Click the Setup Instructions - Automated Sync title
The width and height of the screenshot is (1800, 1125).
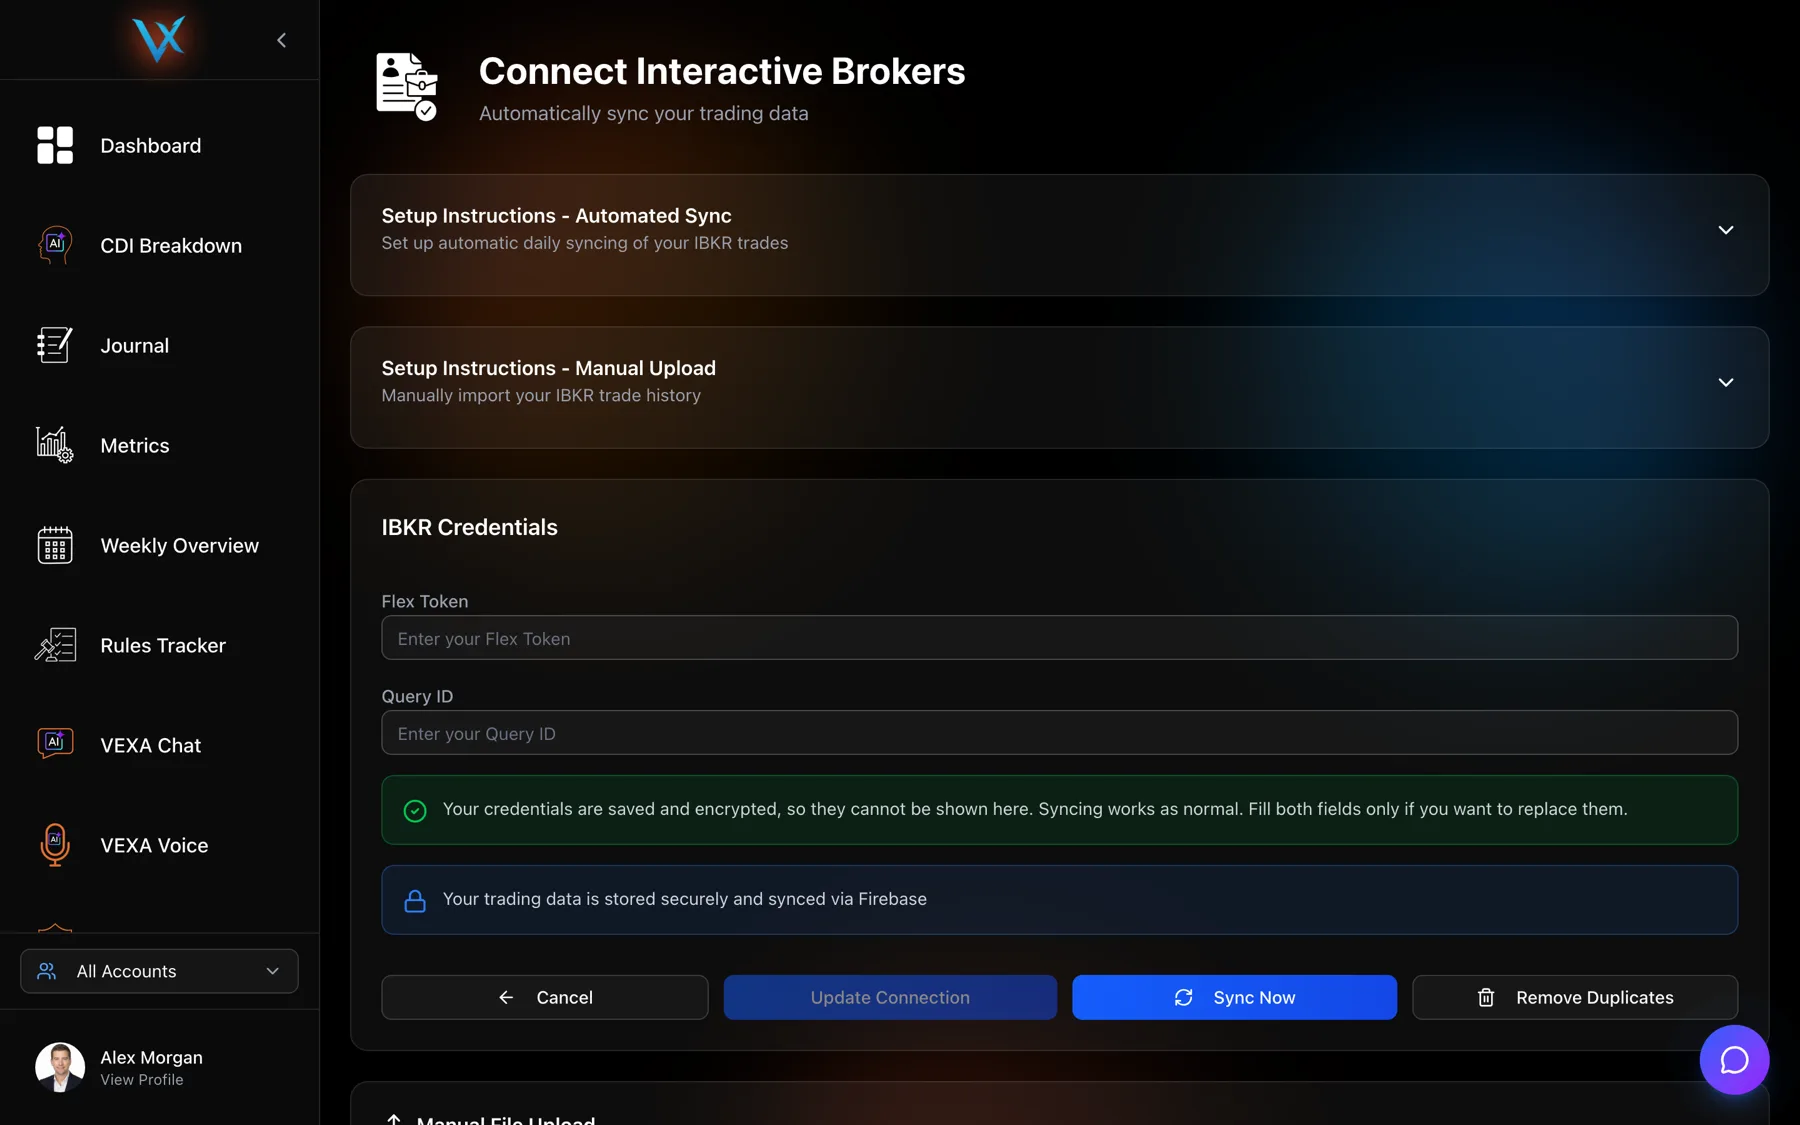click(x=556, y=216)
